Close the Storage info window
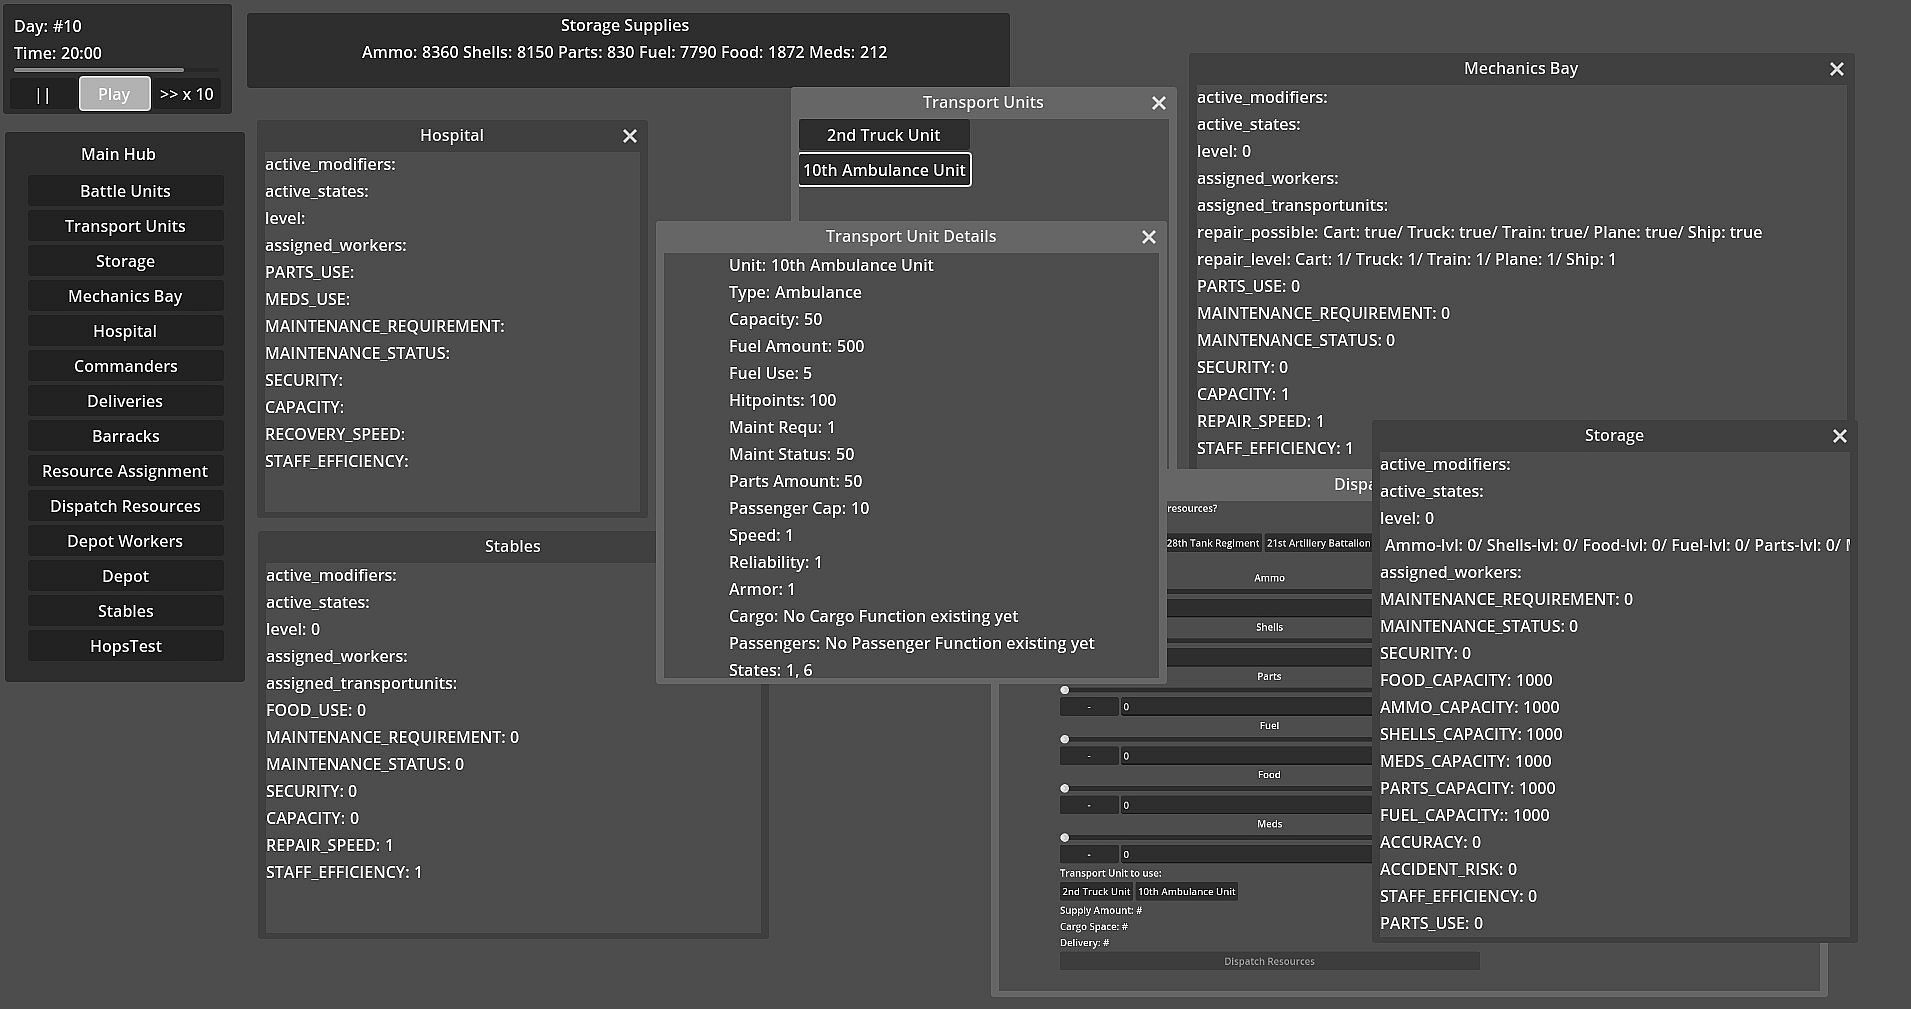Viewport: 1911px width, 1009px height. coord(1839,436)
